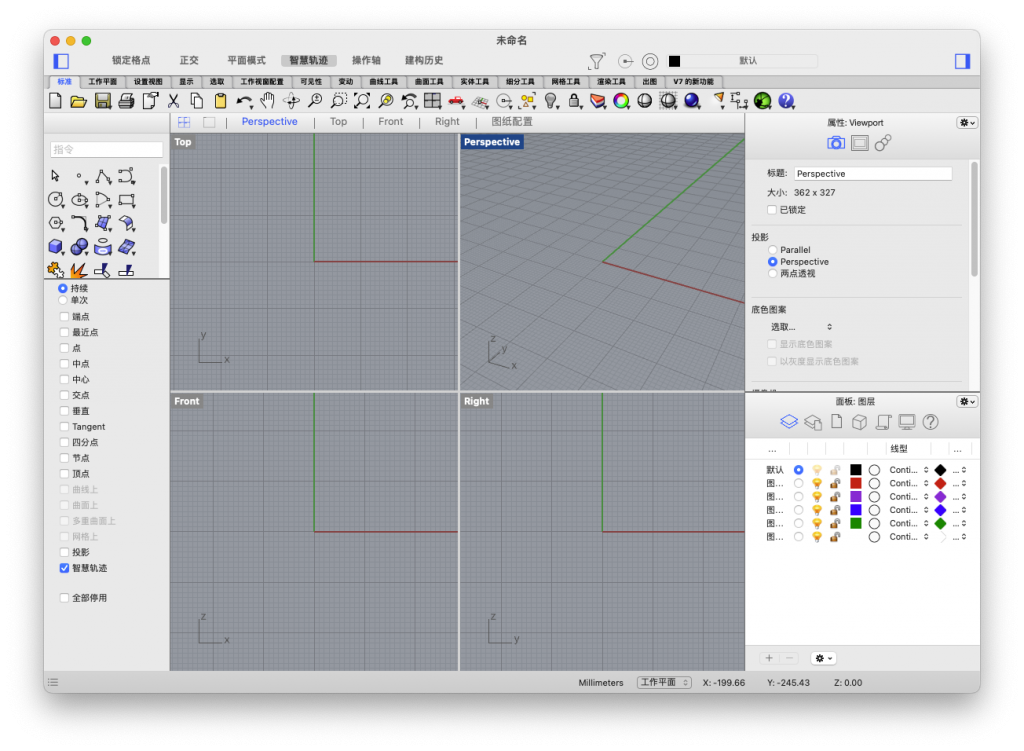Click the red car icon
1024x751 pixels.
click(456, 101)
